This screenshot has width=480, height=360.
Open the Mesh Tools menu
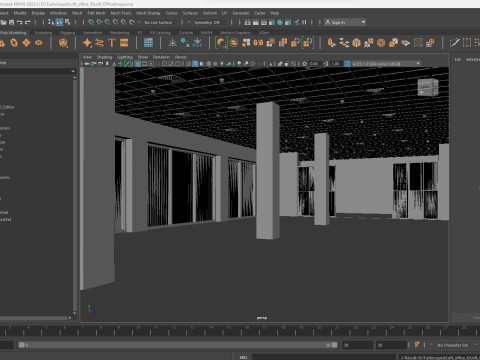coord(121,13)
